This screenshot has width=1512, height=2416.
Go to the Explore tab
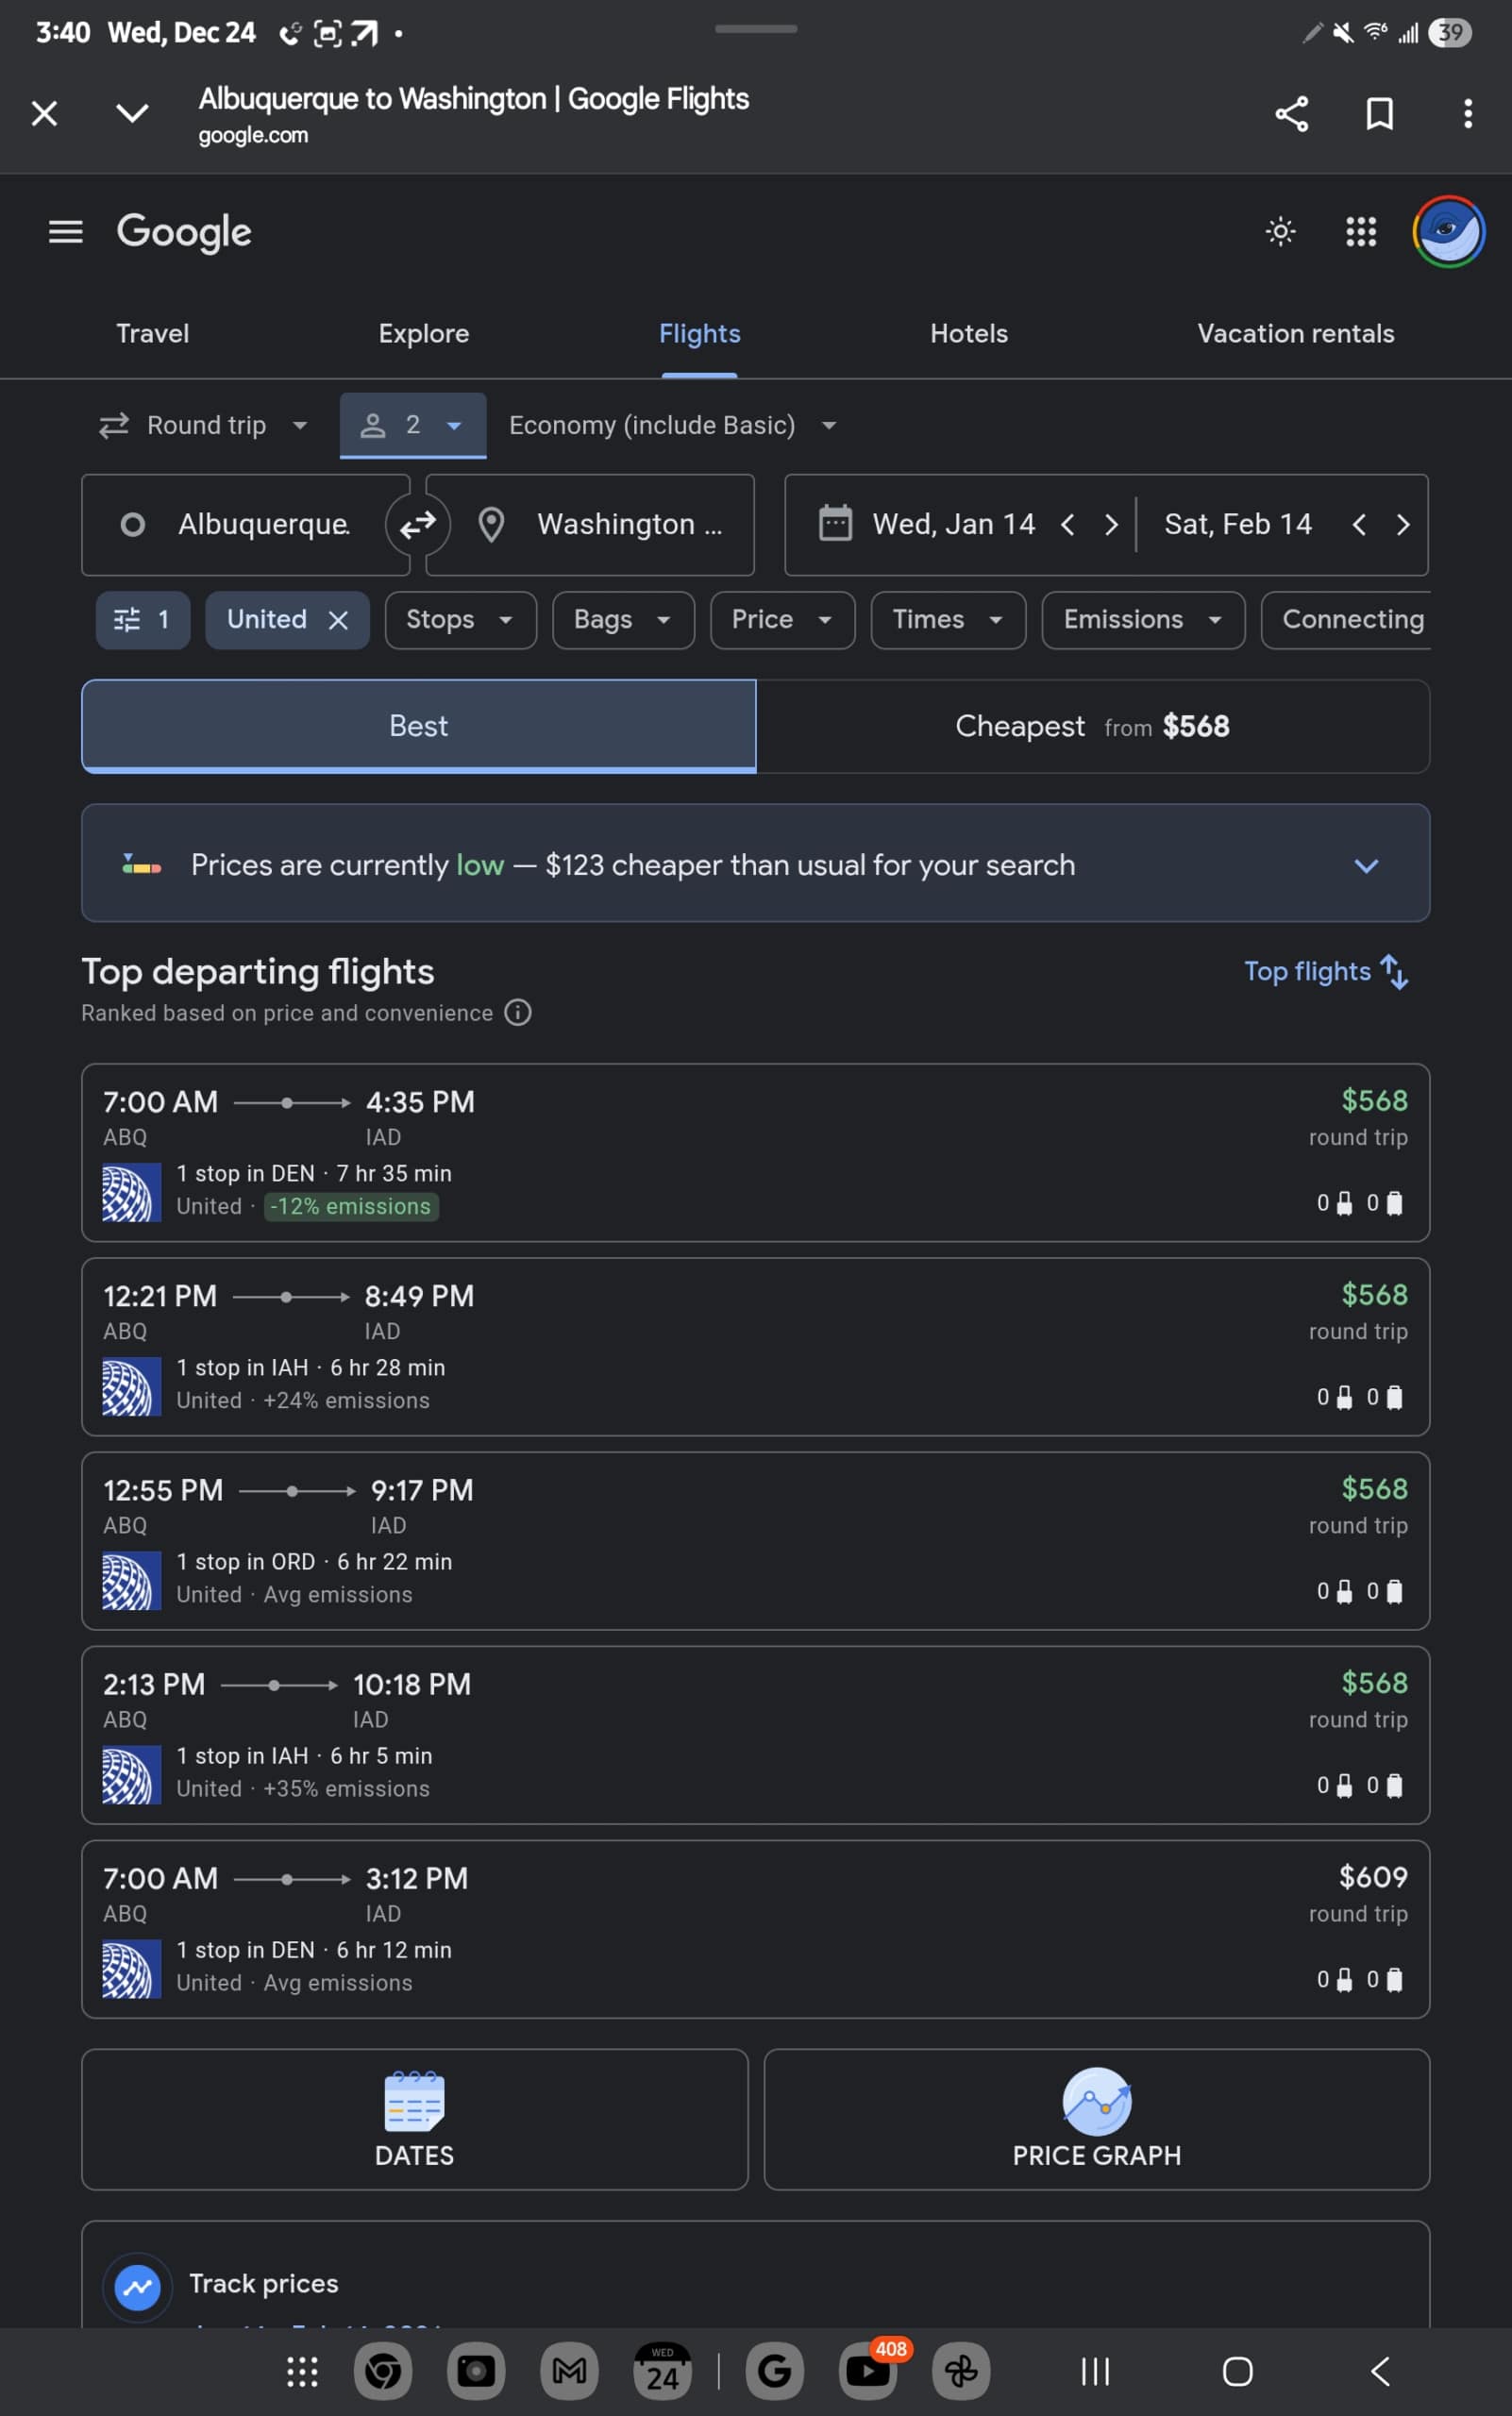(423, 334)
